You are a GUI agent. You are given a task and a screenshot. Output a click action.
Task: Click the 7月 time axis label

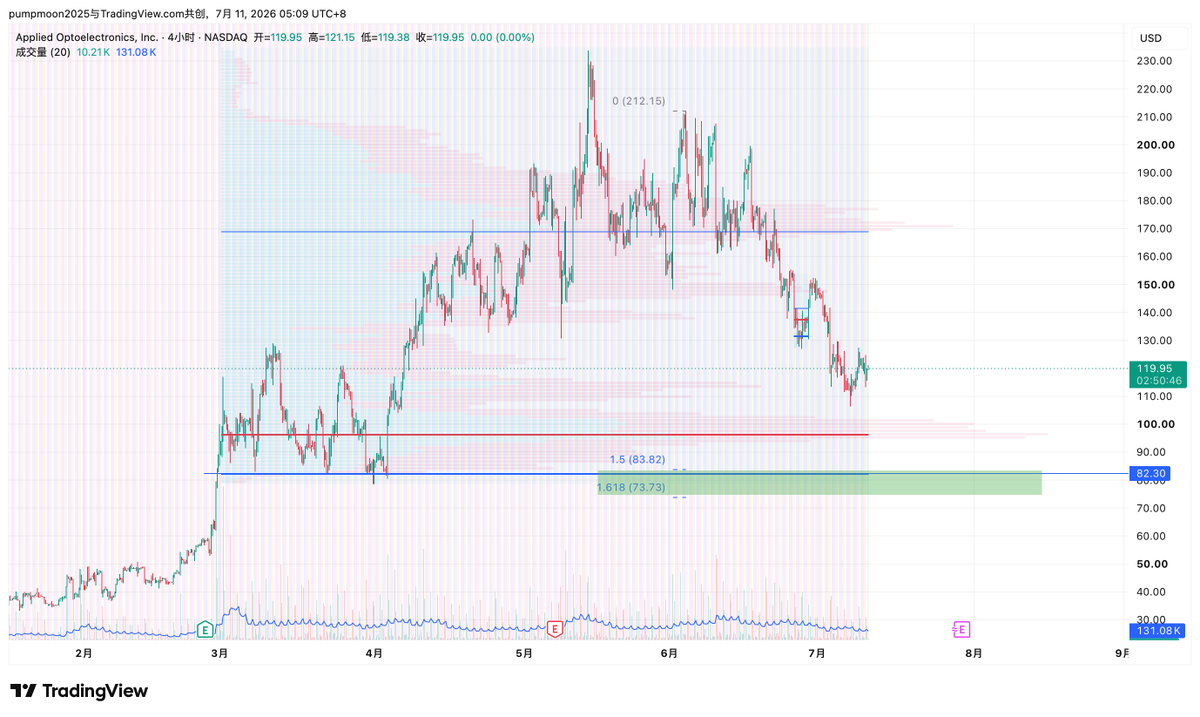click(816, 653)
